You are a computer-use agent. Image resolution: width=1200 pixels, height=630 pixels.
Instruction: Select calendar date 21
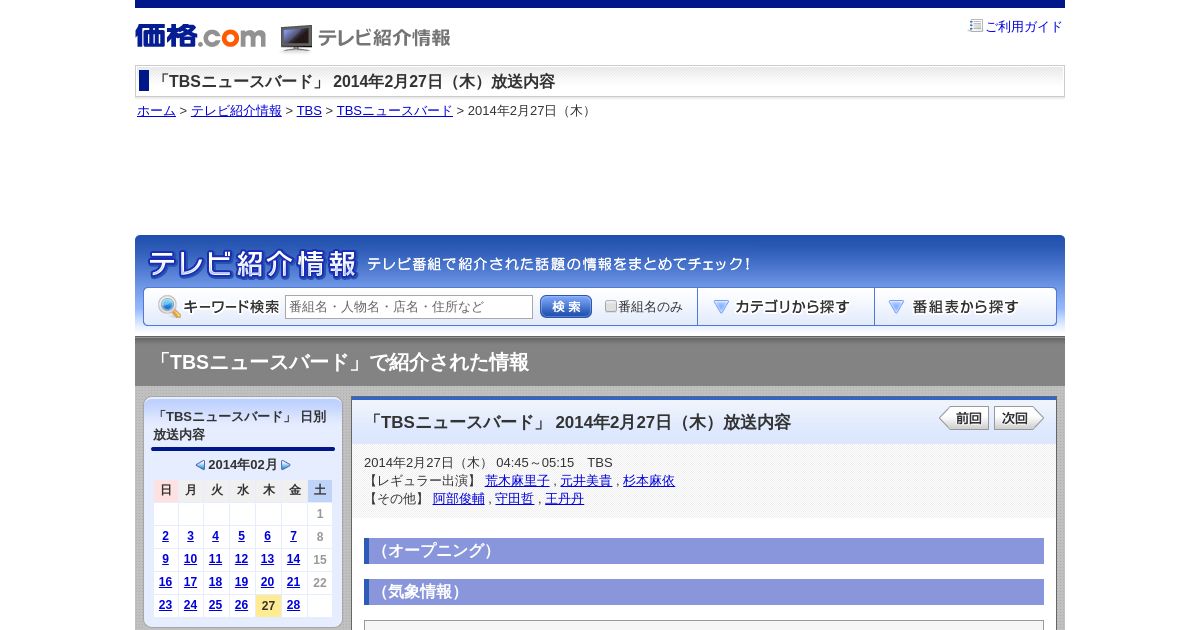pos(293,582)
